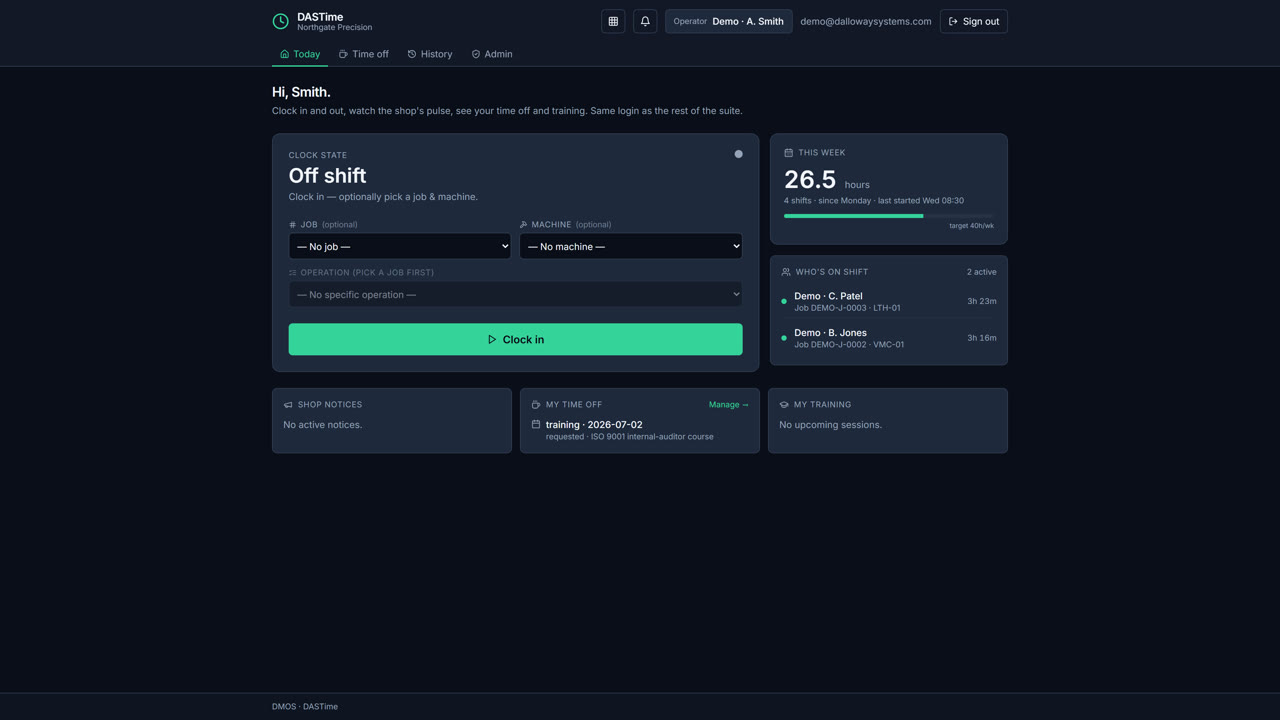Viewport: 1280px width, 720px height.
Task: Open the Operator Demo · A. Smith selector
Action: tap(728, 21)
